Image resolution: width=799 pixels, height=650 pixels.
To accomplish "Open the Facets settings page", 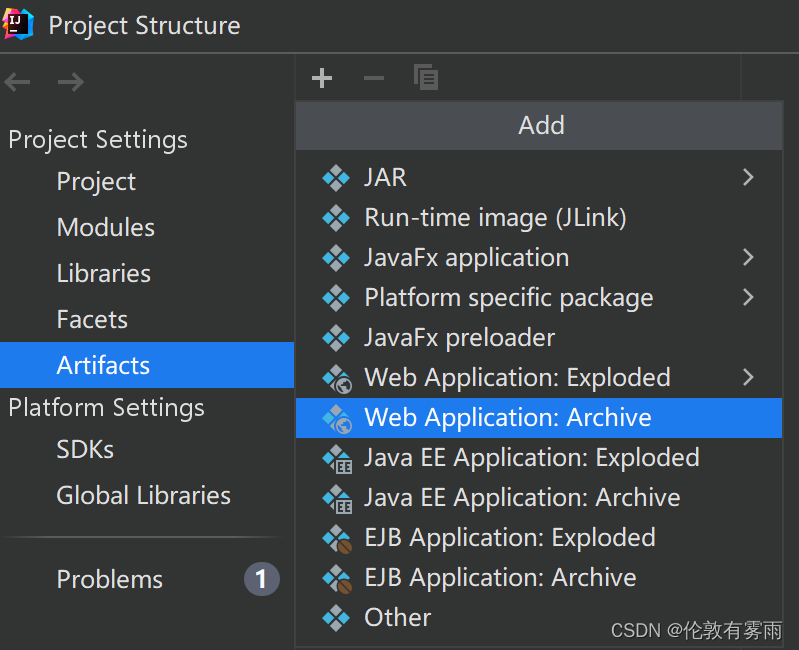I will pyautogui.click(x=147, y=319).
